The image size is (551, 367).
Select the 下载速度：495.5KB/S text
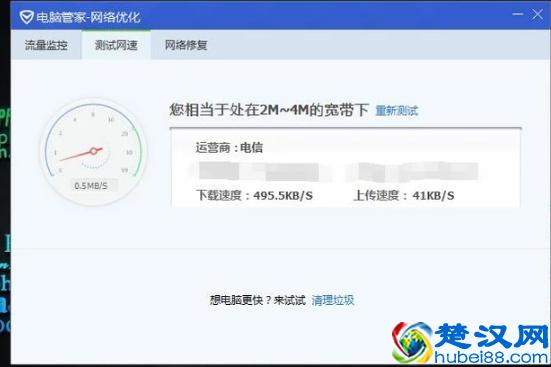click(x=254, y=195)
